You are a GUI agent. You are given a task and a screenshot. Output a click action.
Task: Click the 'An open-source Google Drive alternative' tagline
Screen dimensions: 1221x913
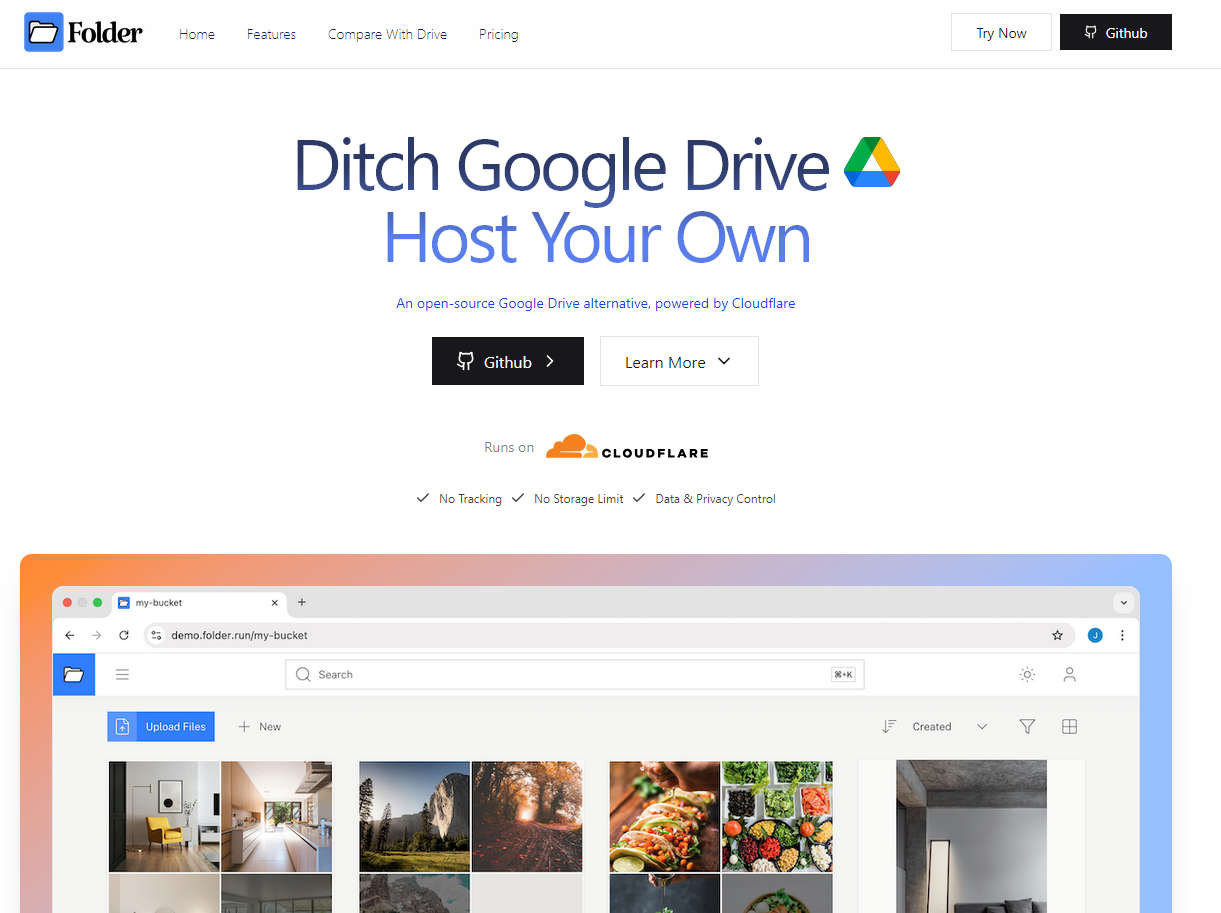pos(596,303)
